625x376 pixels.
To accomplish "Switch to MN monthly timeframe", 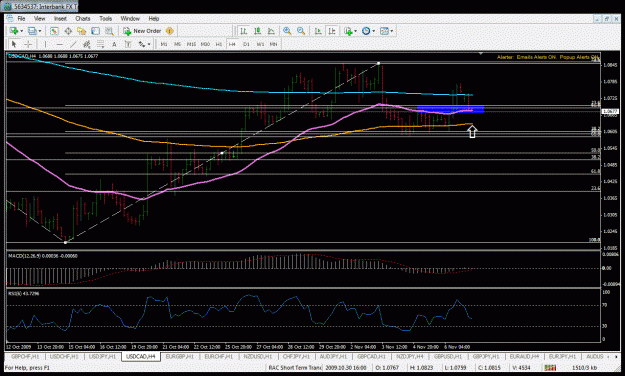I will click(x=273, y=44).
